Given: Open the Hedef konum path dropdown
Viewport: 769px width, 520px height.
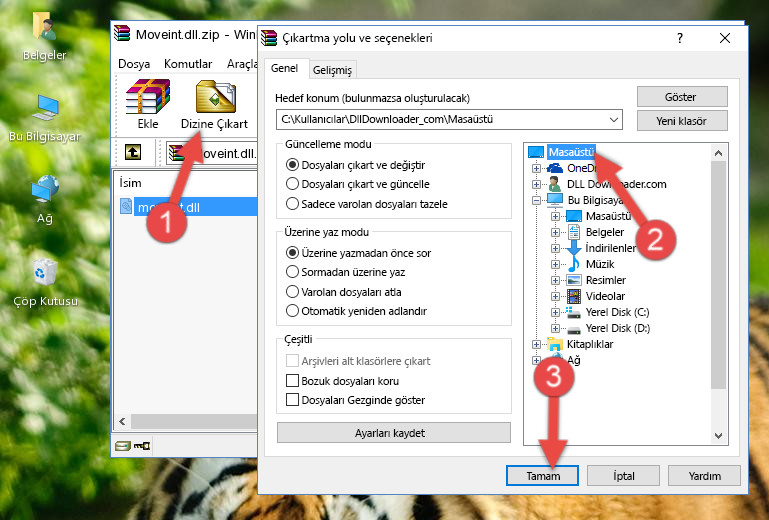Looking at the screenshot, I should tap(614, 119).
